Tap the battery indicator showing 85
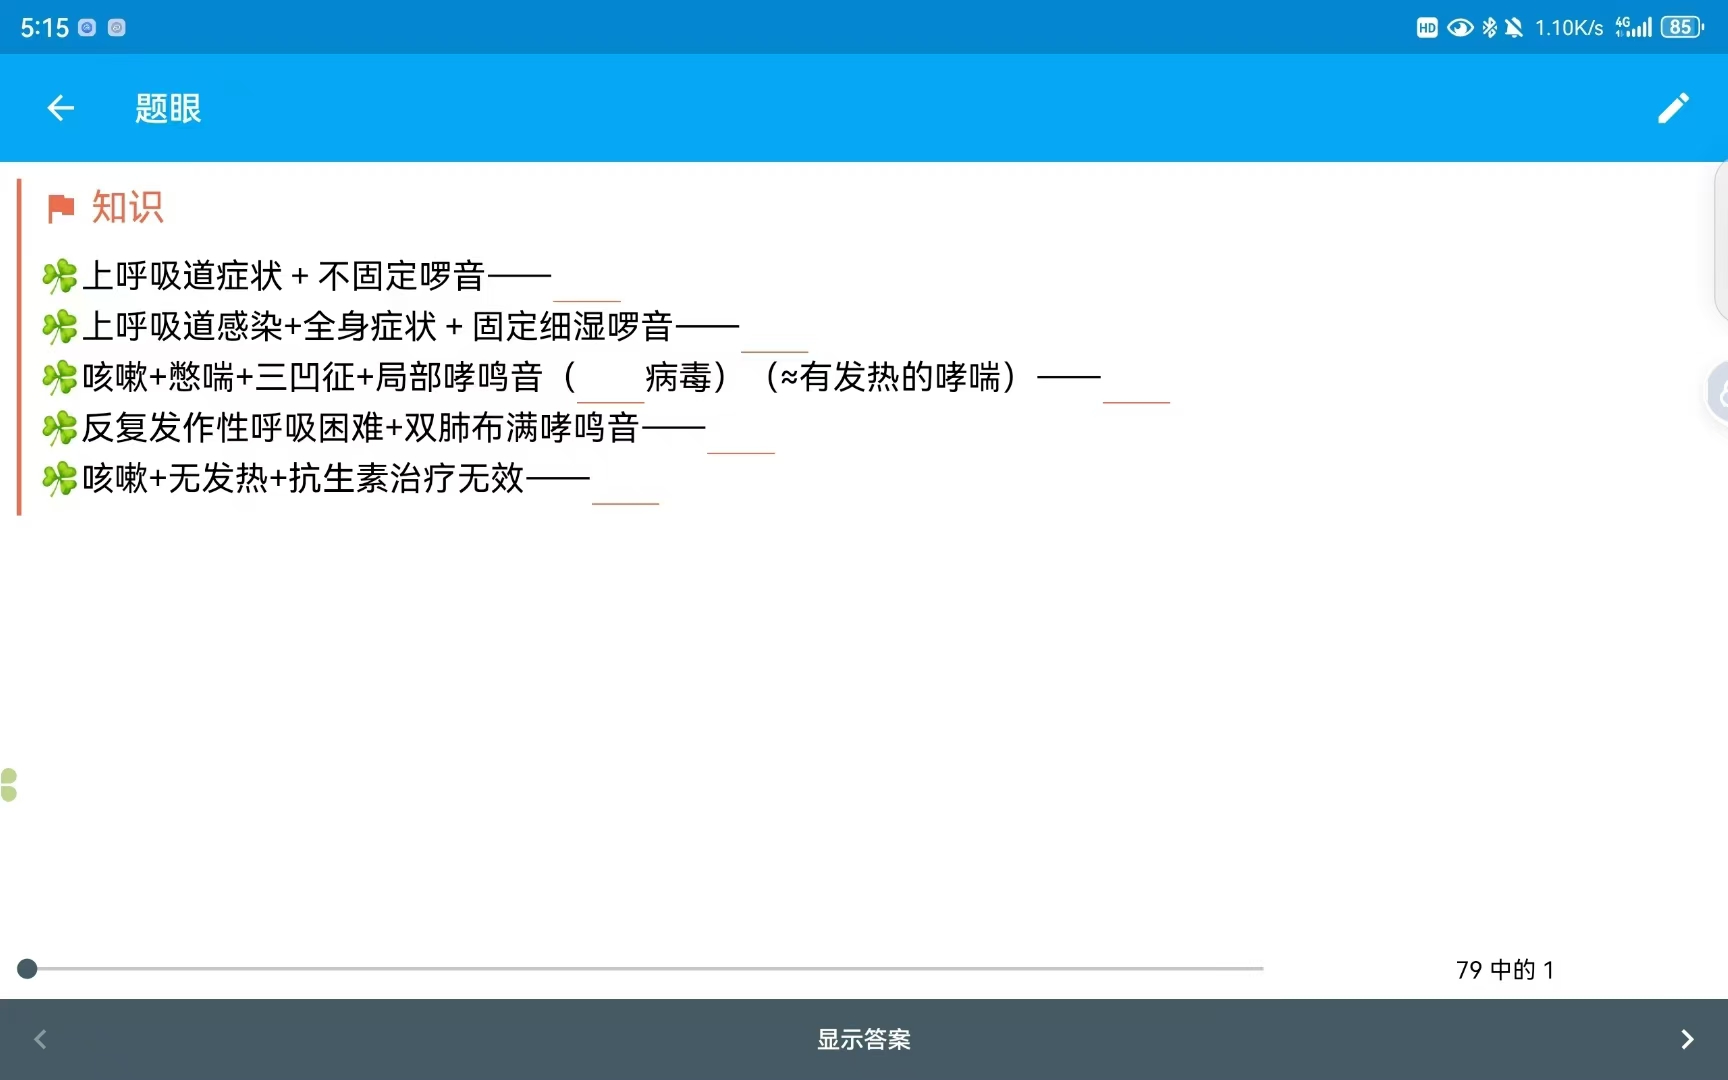Image resolution: width=1728 pixels, height=1080 pixels. coord(1682,28)
